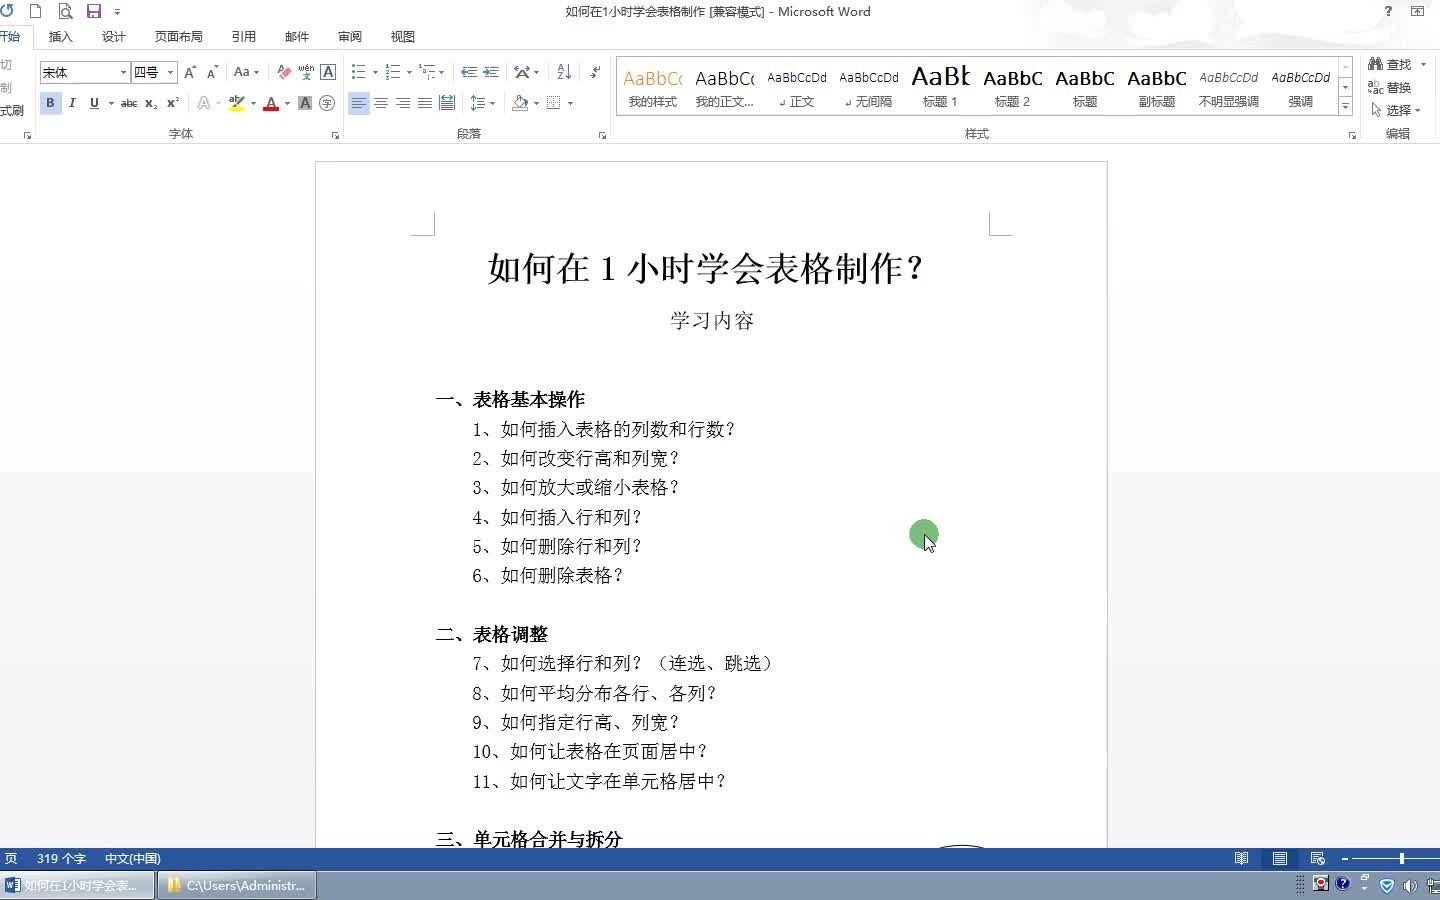The height and width of the screenshot is (900, 1440).
Task: Align the paragraph to the right
Action: point(403,103)
